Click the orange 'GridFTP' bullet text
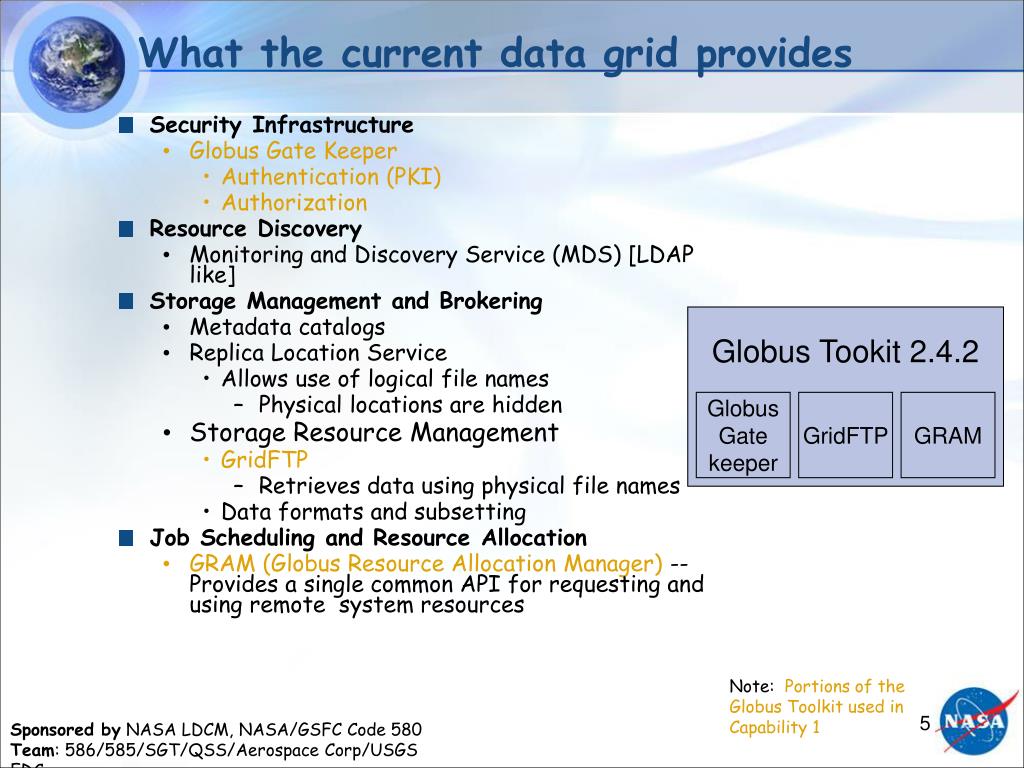This screenshot has width=1024, height=768. coord(264,460)
